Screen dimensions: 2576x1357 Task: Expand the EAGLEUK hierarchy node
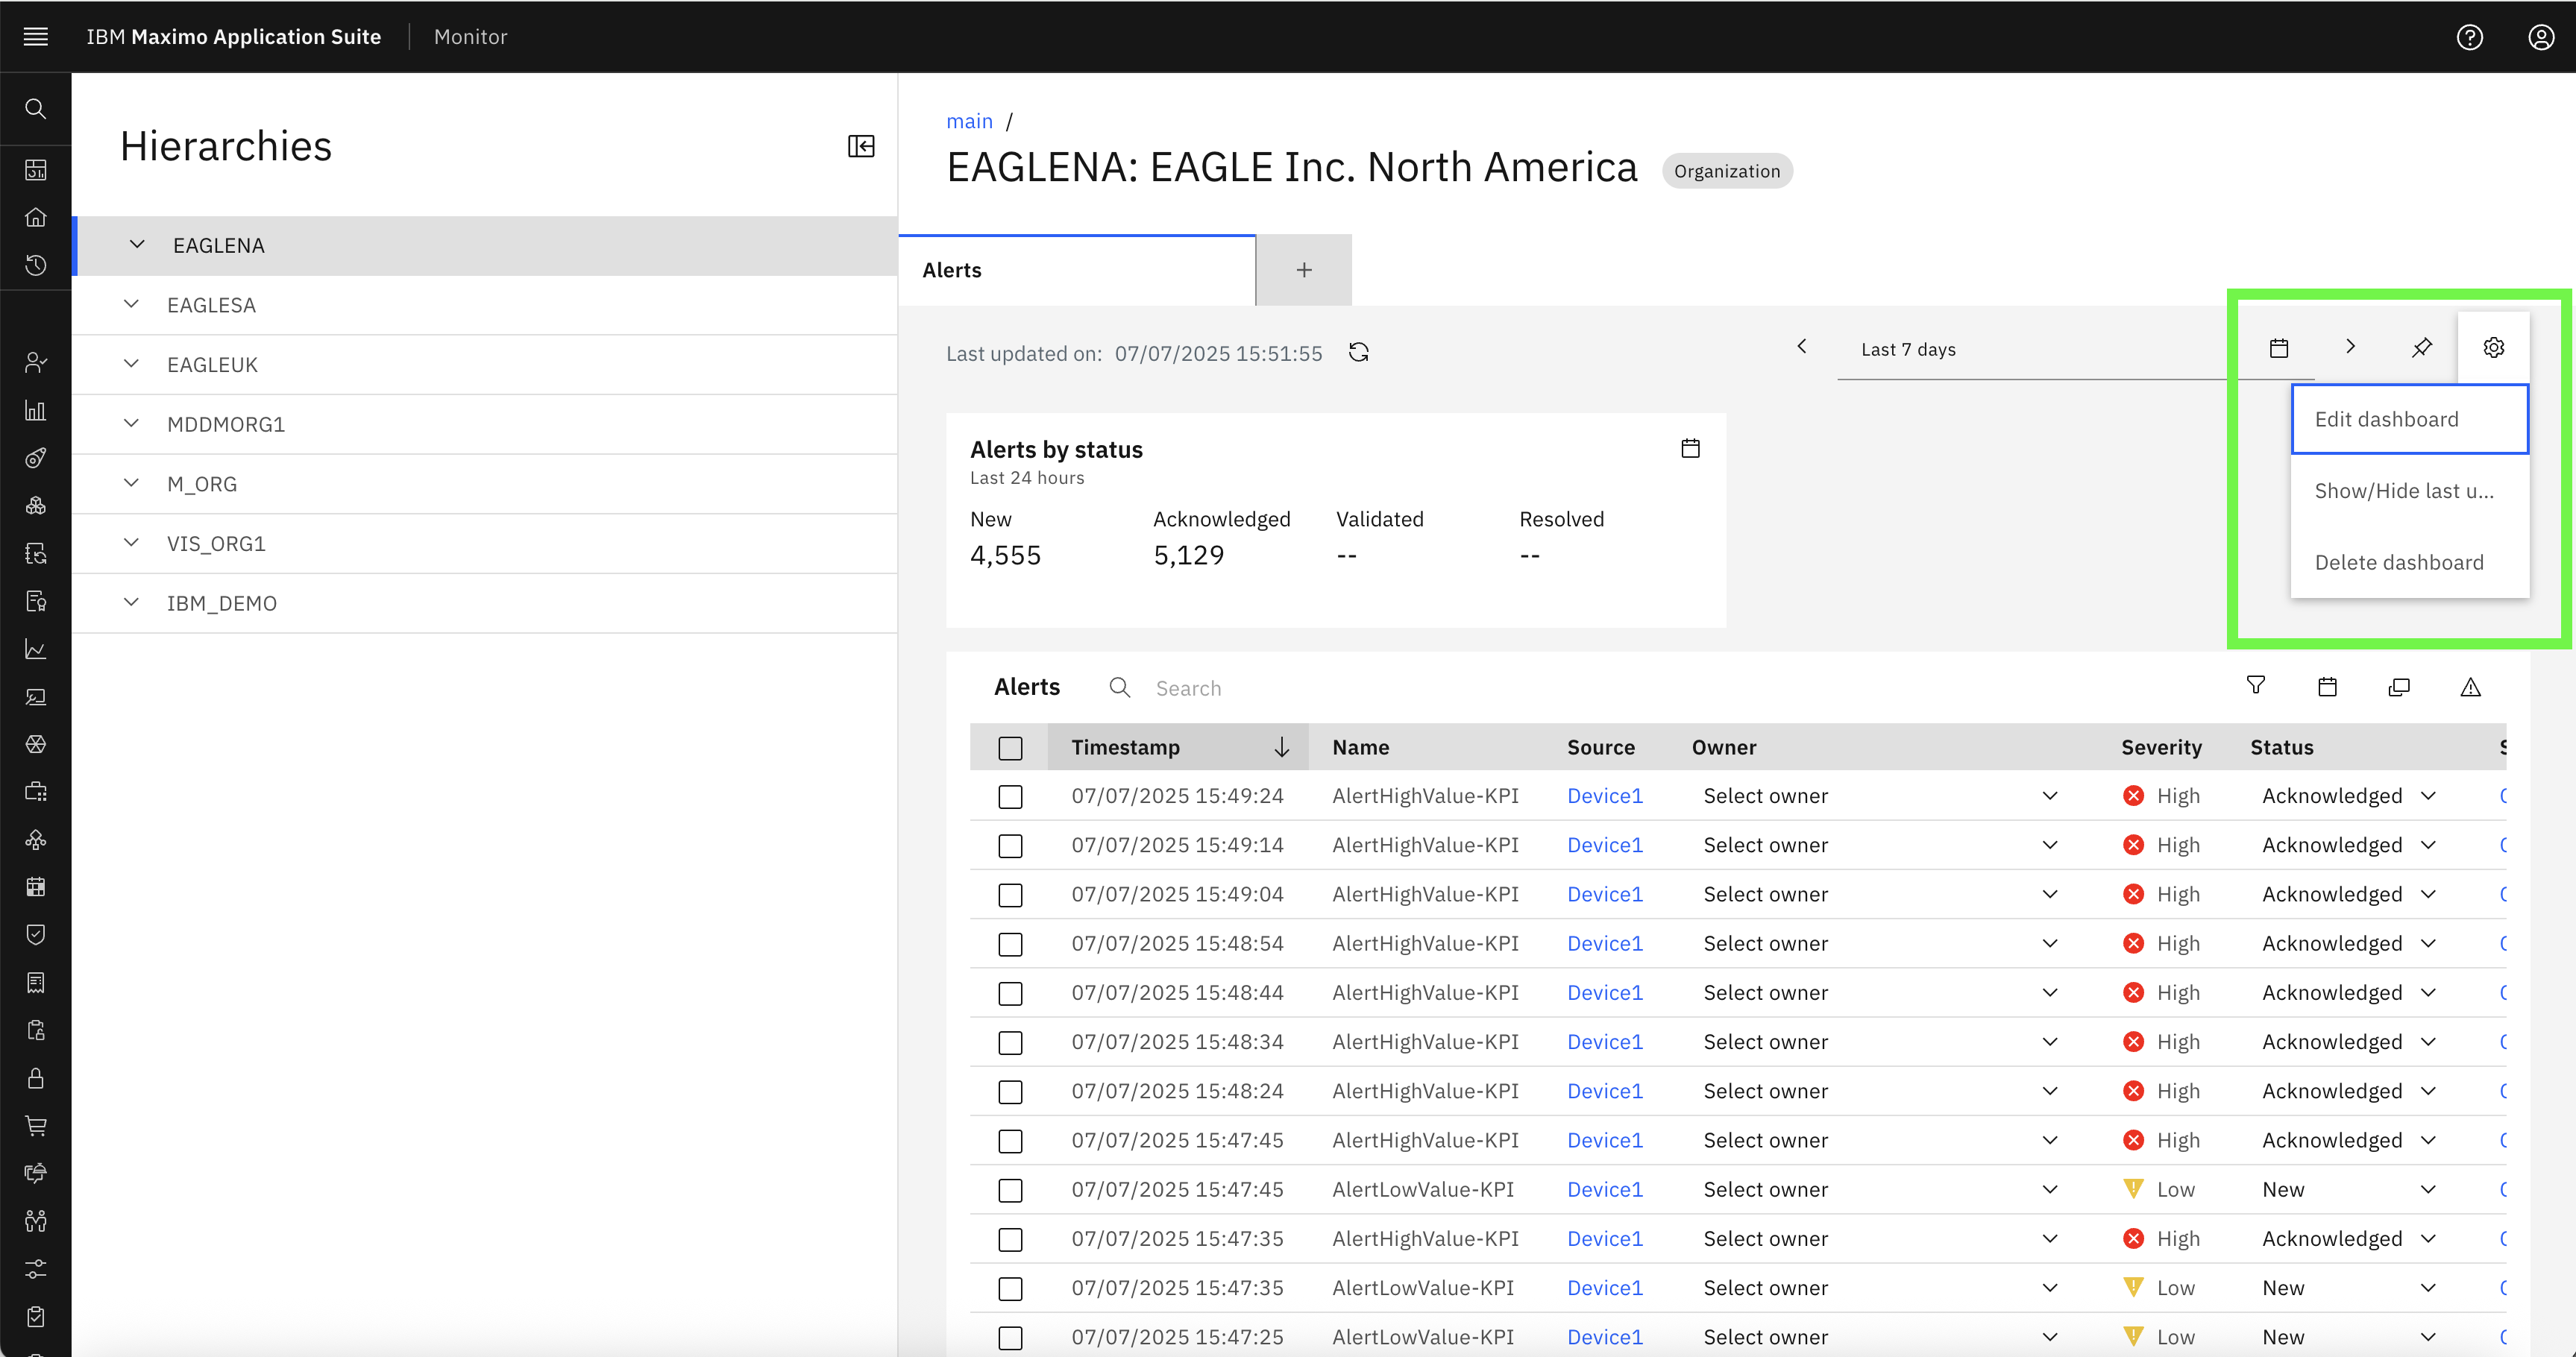click(131, 363)
